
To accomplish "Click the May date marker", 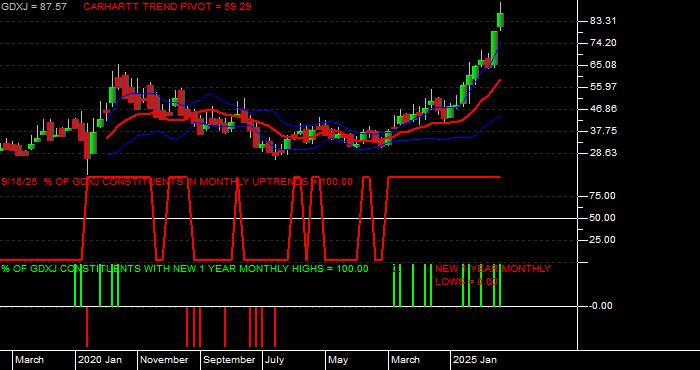I will click(338, 360).
